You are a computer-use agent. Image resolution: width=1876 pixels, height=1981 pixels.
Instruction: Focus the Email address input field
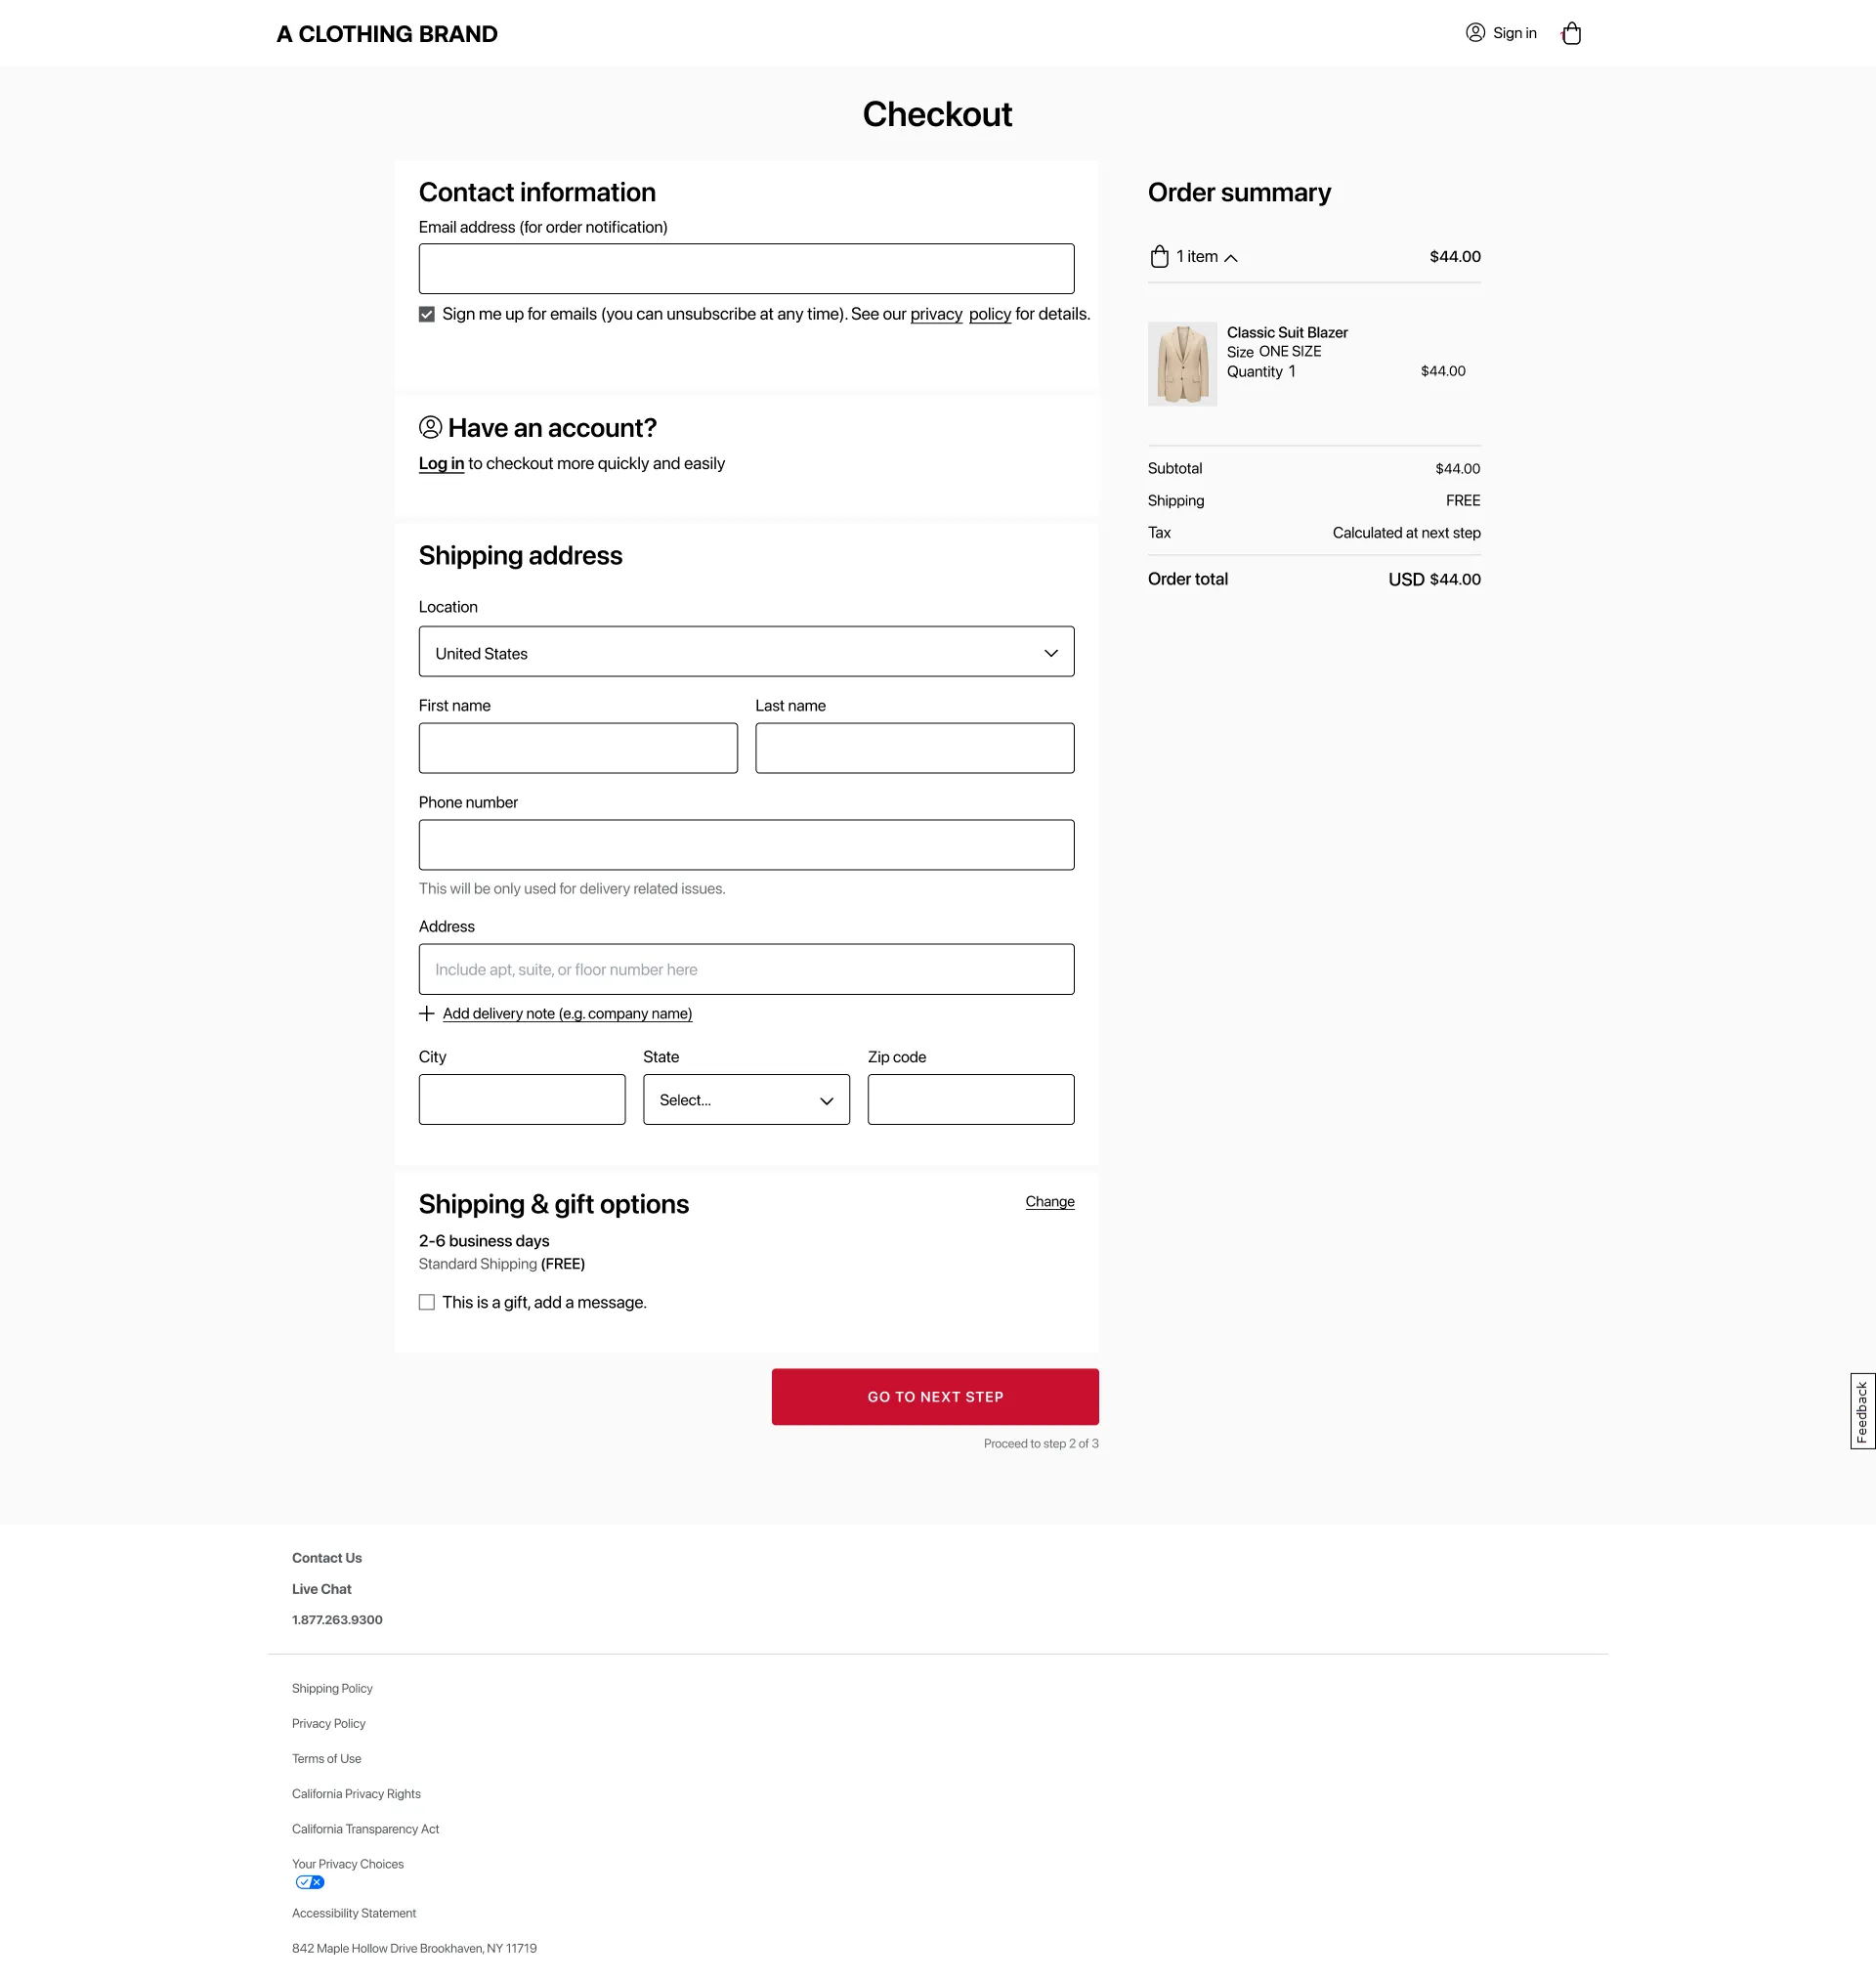(x=746, y=269)
